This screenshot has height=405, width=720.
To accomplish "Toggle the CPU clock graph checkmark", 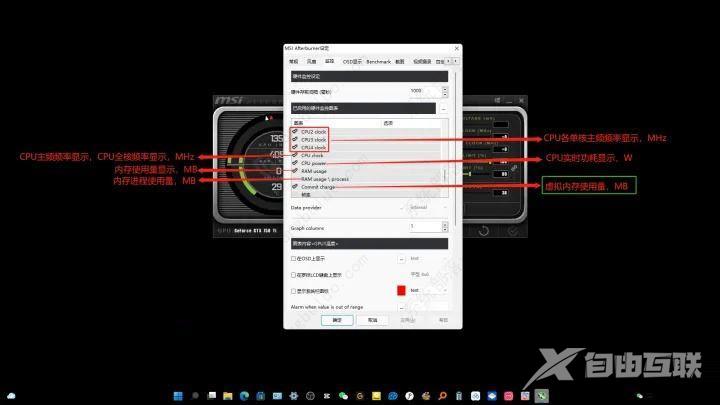I will (295, 155).
